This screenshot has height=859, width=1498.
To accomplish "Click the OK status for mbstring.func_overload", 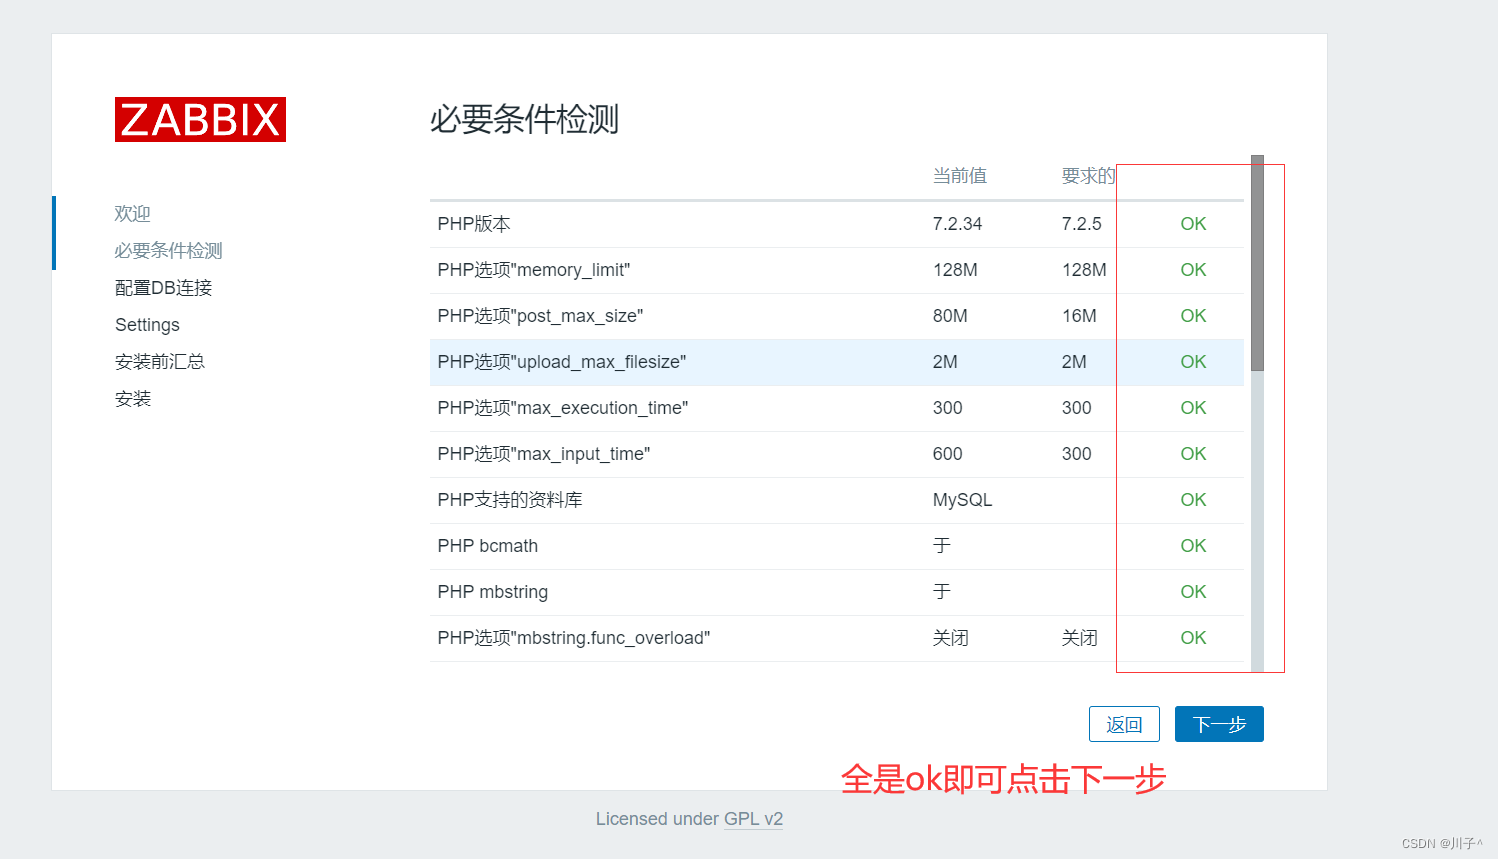I will [1192, 637].
